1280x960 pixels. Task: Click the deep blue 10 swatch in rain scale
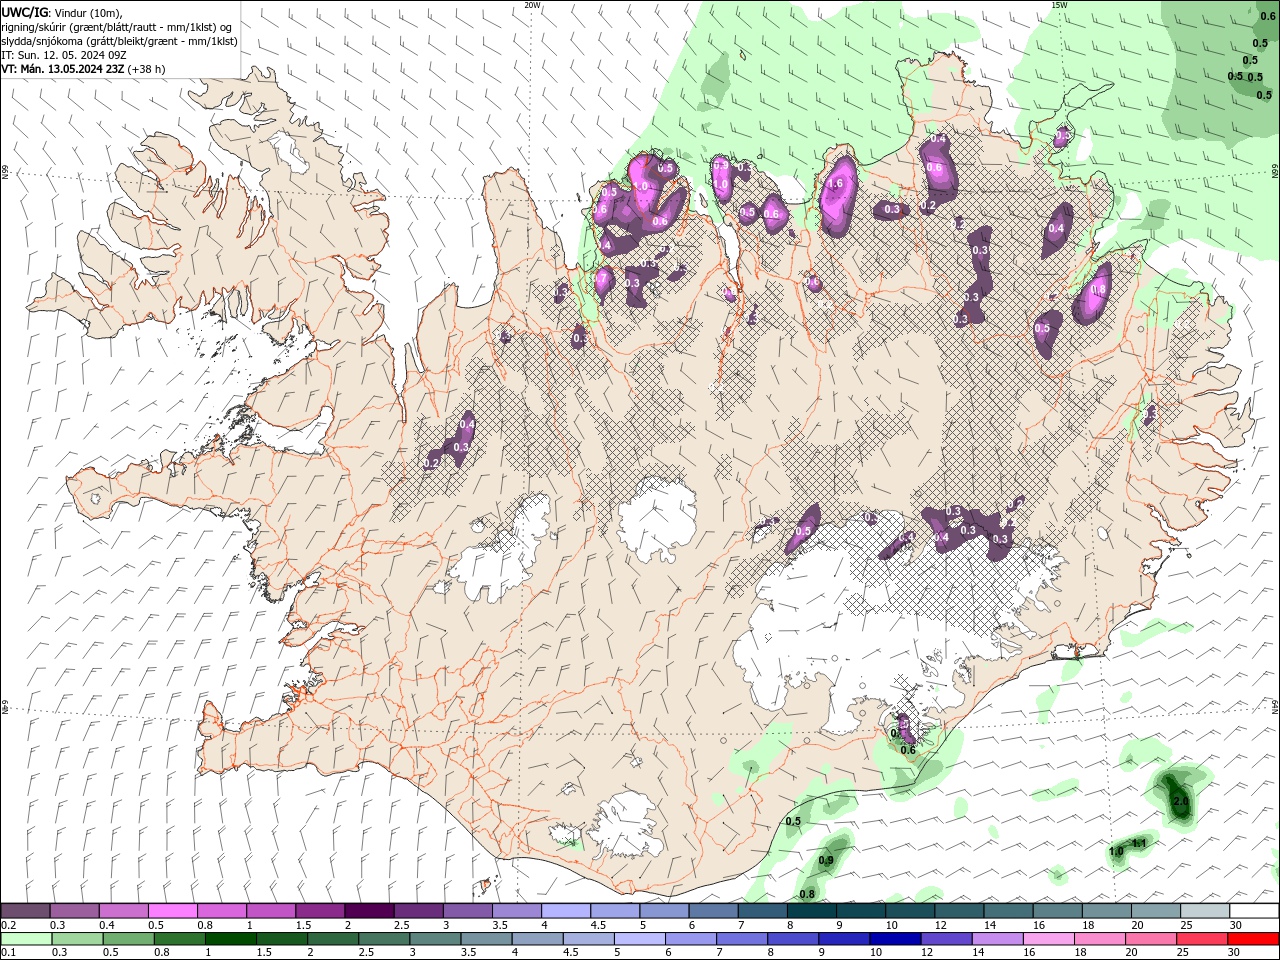tap(894, 939)
